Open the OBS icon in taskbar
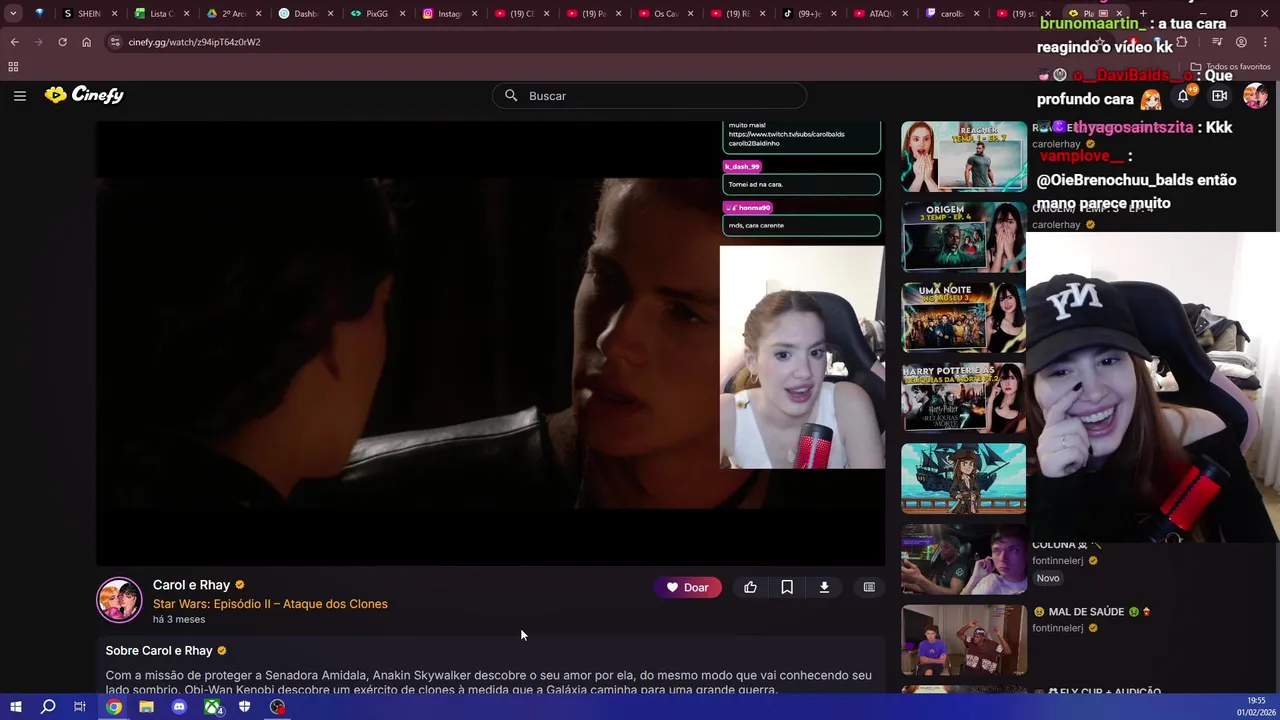1280x720 pixels. tap(278, 707)
